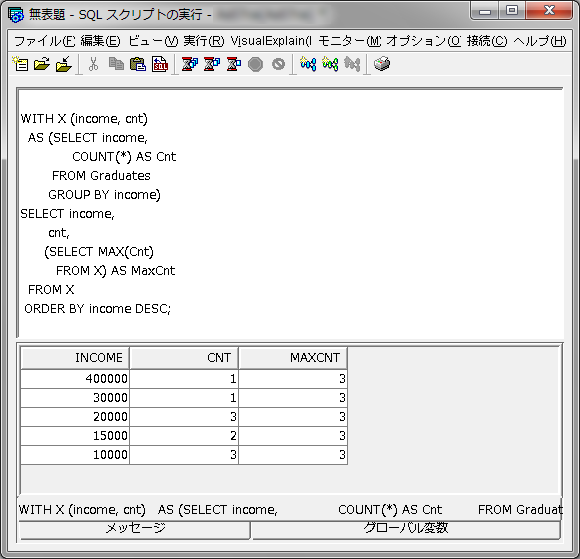Select the 30000 income cell
580x559 pixels.
[x=75, y=398]
